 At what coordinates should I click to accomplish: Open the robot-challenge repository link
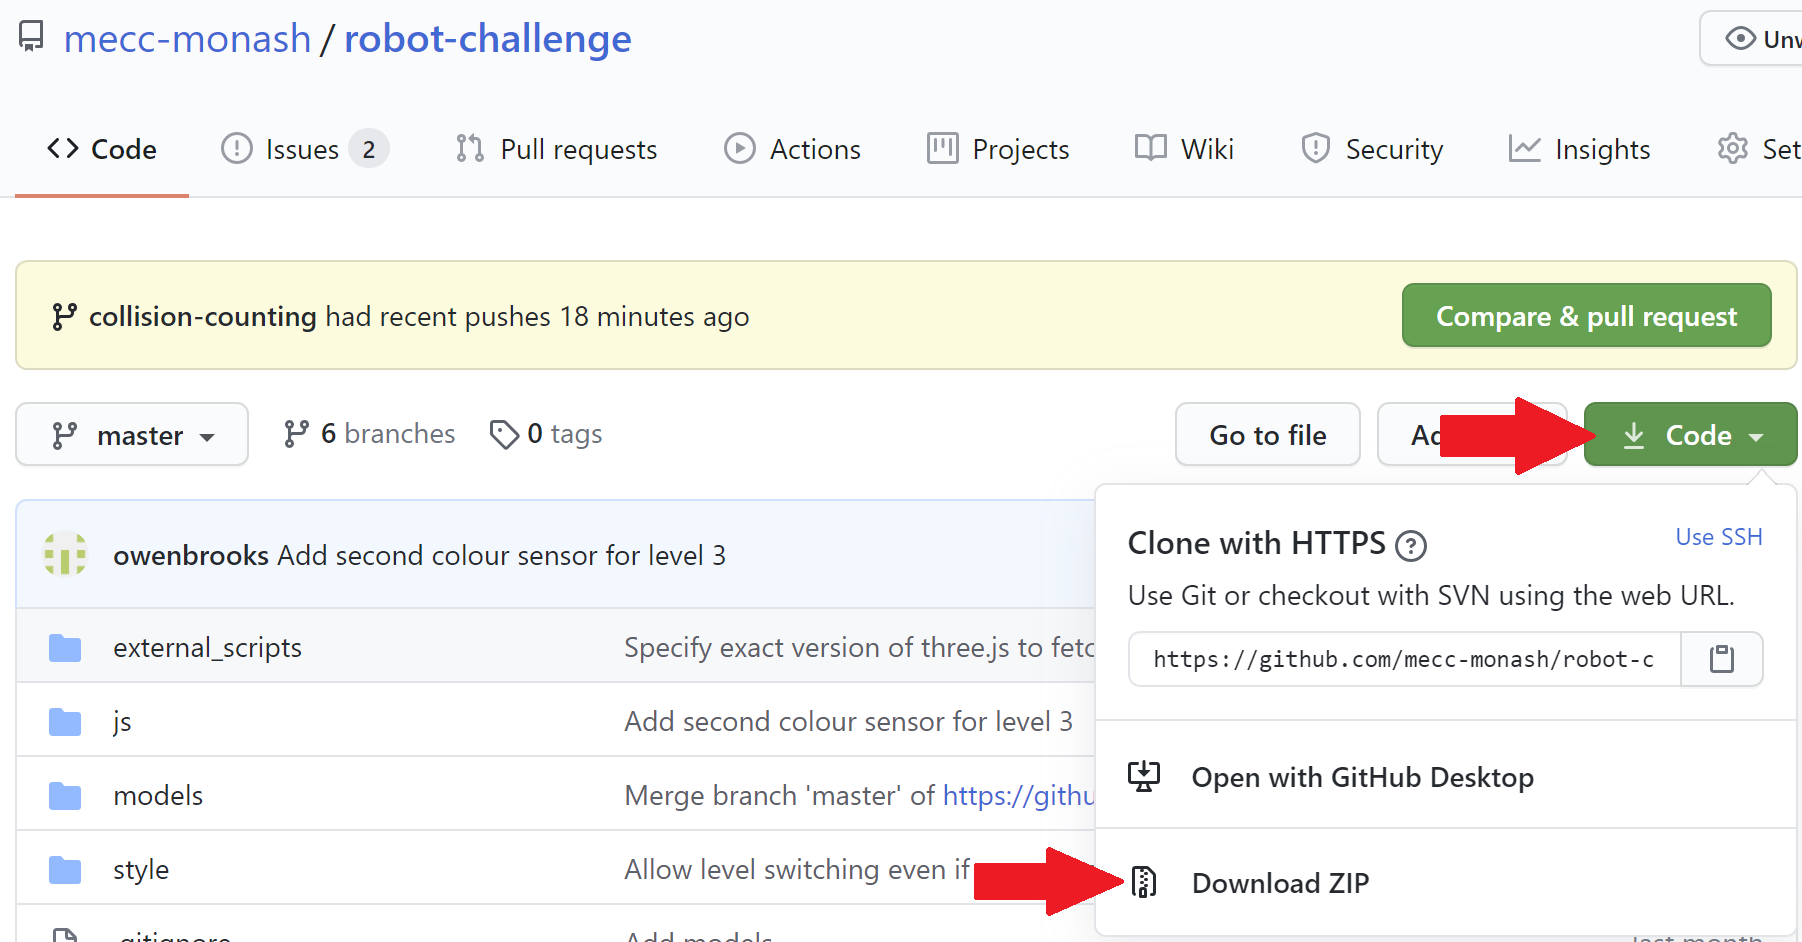488,39
